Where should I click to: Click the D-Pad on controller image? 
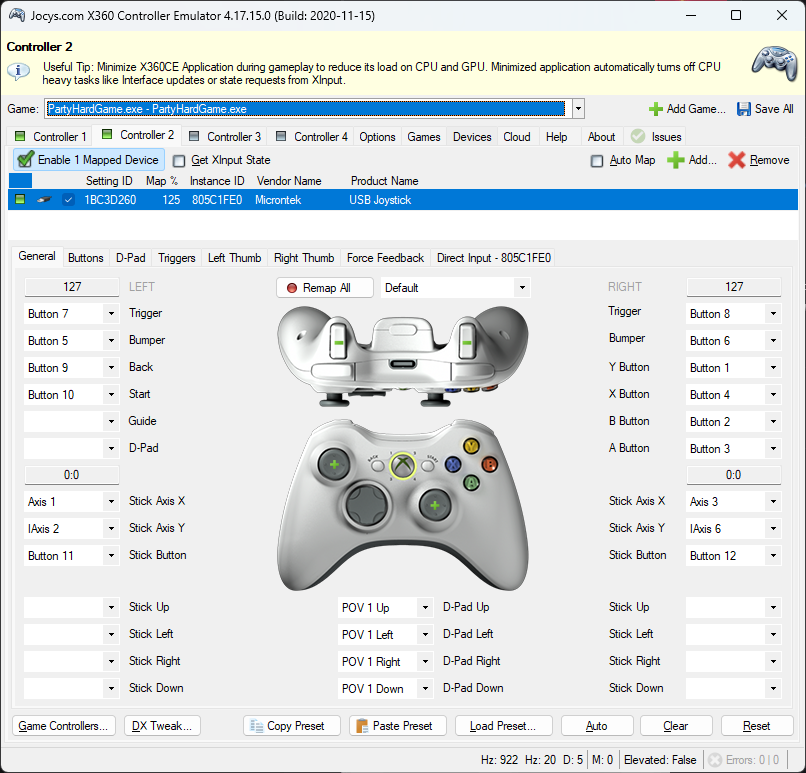point(367,505)
